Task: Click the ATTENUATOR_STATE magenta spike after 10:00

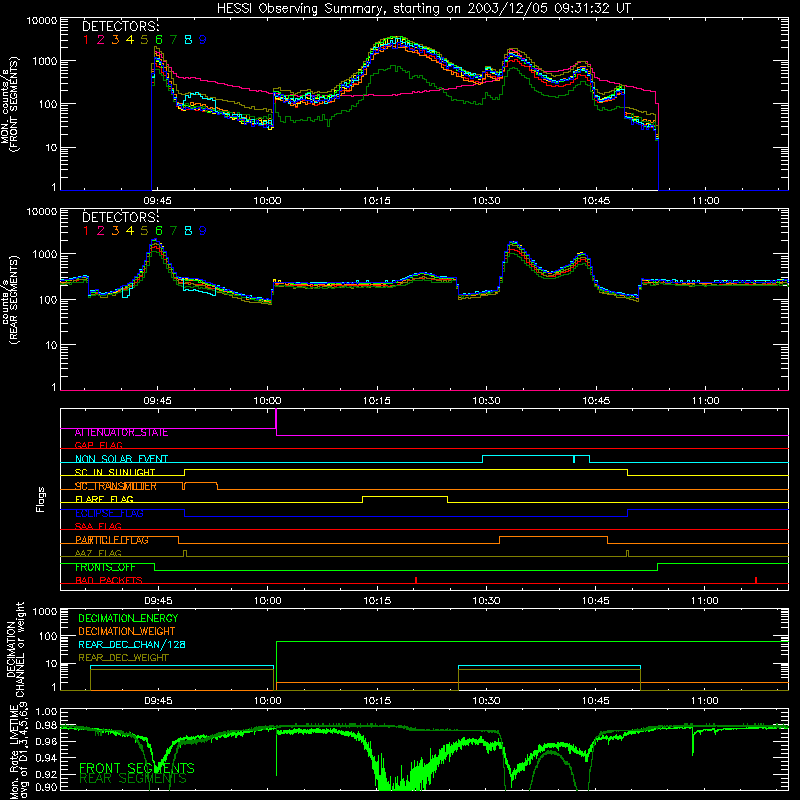Action: 276,421
